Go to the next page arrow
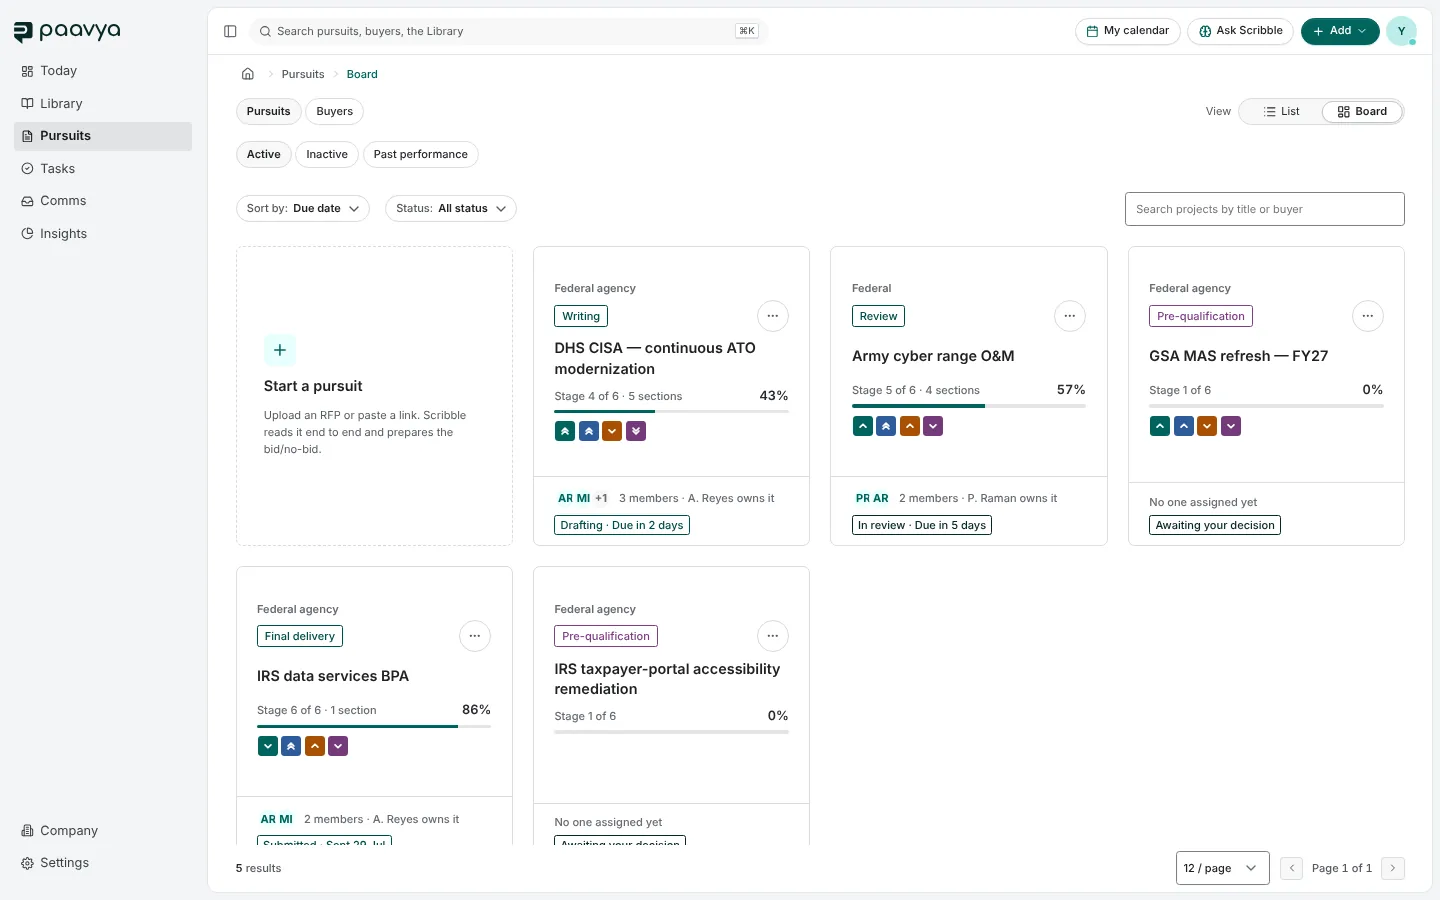Image resolution: width=1440 pixels, height=900 pixels. tap(1393, 868)
